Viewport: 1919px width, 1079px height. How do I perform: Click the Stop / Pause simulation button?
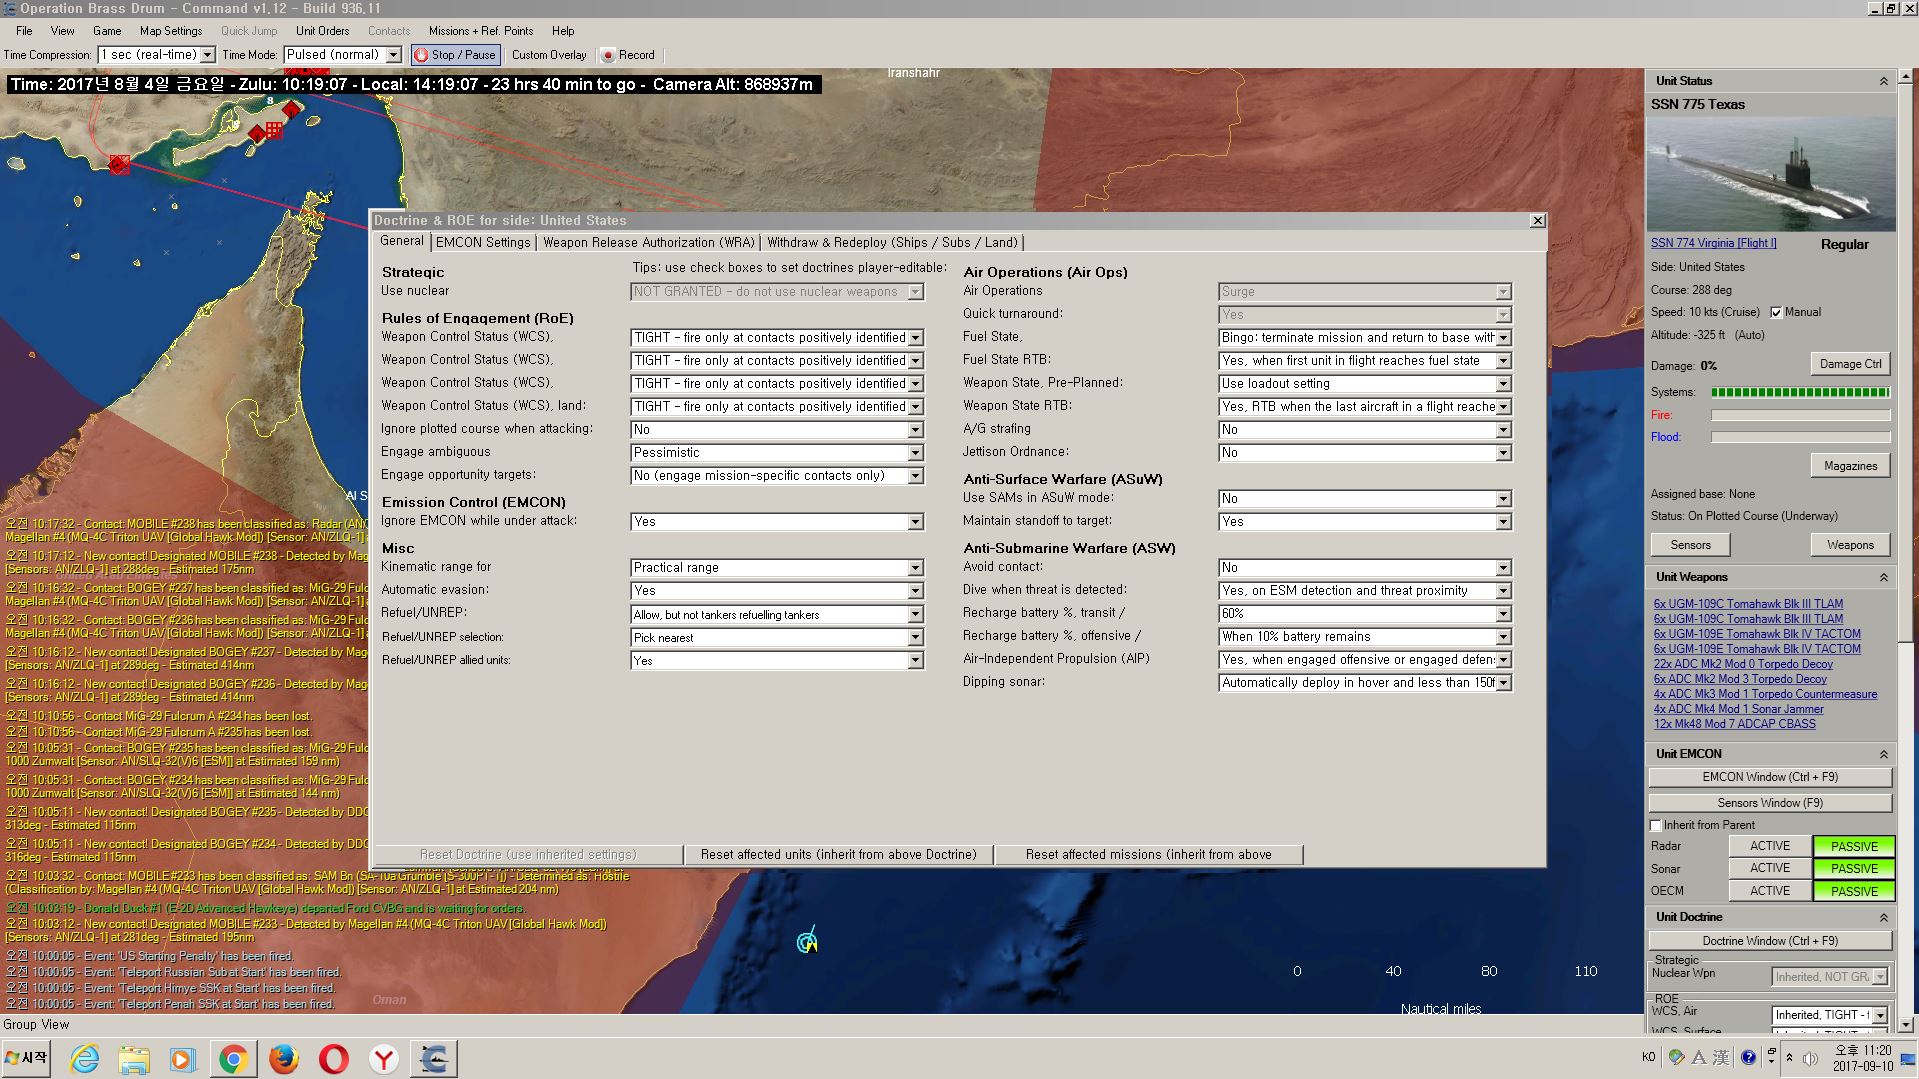(x=455, y=55)
